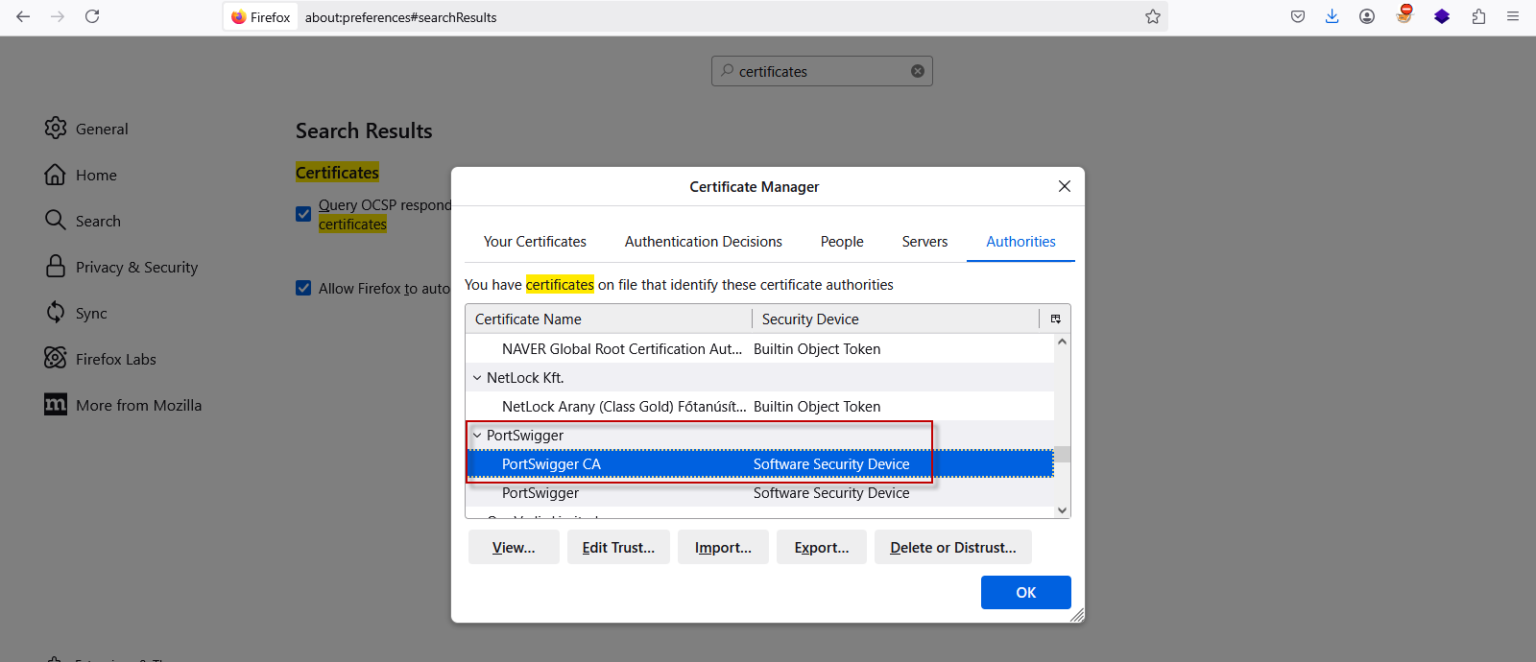The height and width of the screenshot is (662, 1536).
Task: Collapse the PortSwigger certificate group
Action: pos(477,435)
